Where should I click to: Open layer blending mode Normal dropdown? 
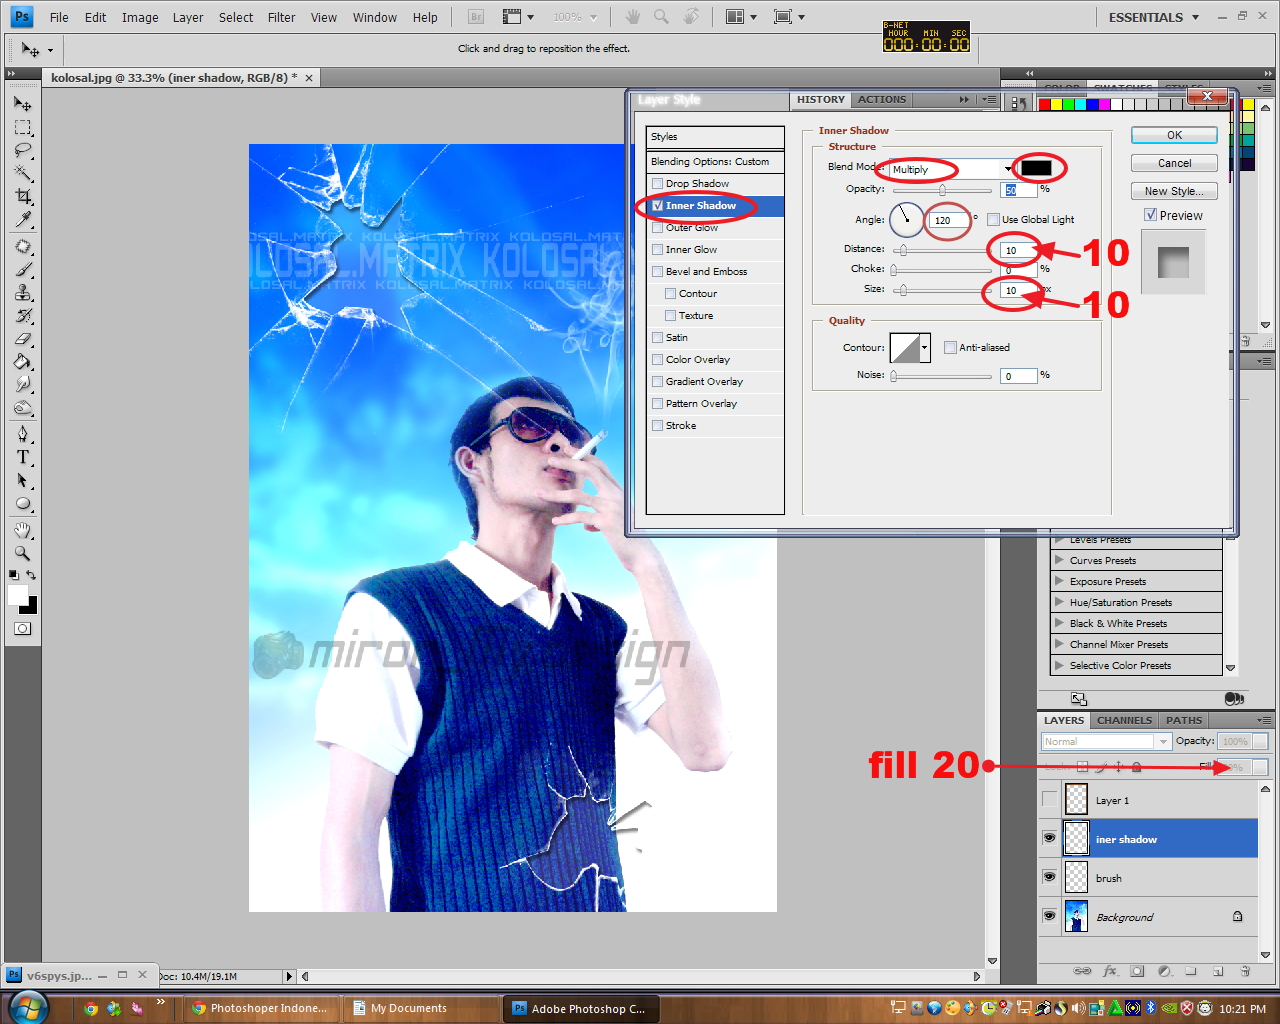pos(1105,741)
